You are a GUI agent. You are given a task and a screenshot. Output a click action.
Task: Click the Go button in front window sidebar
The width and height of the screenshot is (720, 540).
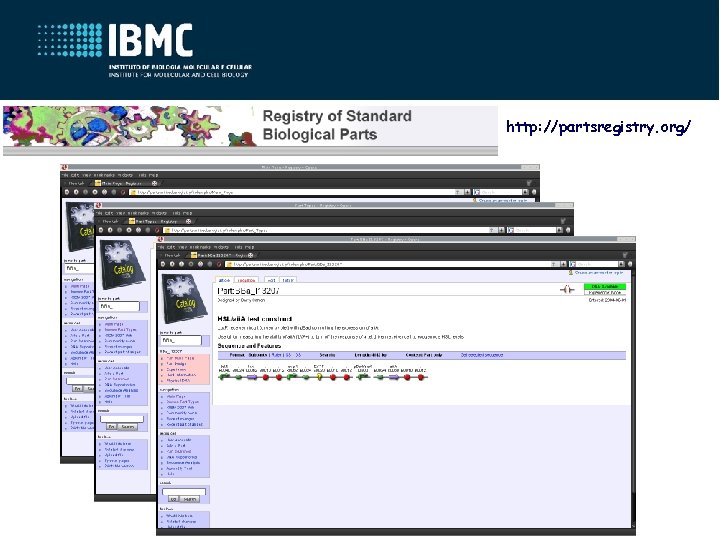174,499
